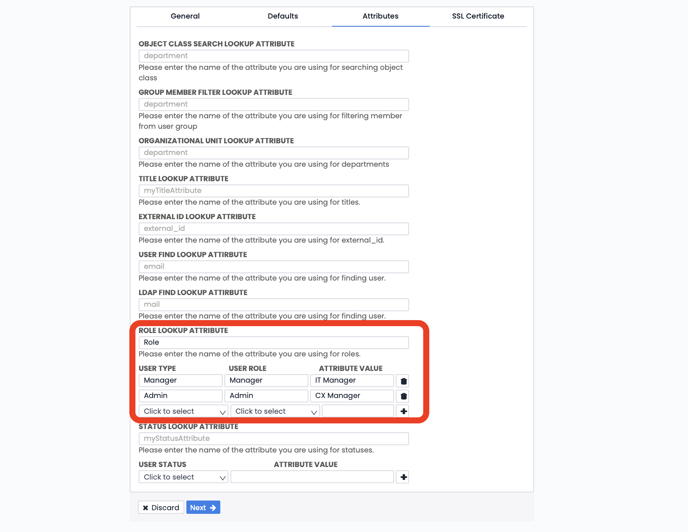Open the Defaults tab
Viewport: 688px width, 532px height.
(283, 16)
